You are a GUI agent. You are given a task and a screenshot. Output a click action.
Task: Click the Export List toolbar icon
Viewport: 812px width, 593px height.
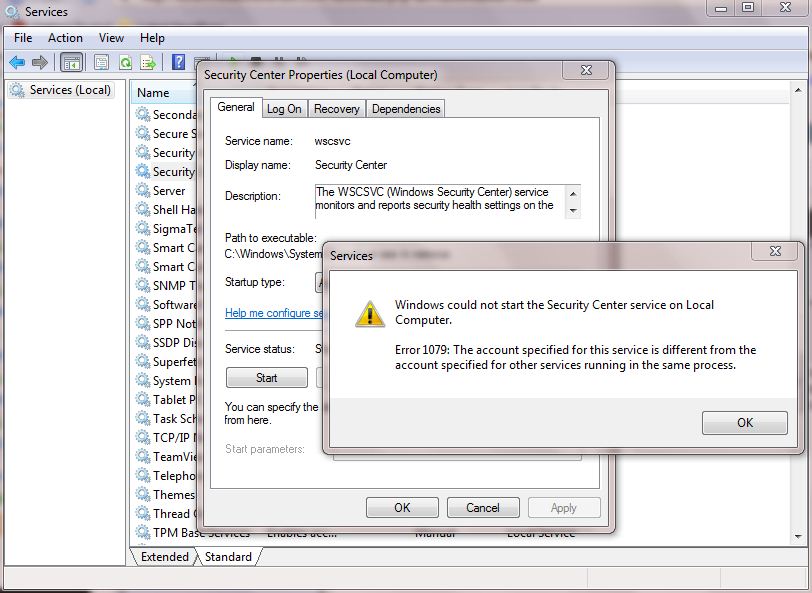pos(148,63)
